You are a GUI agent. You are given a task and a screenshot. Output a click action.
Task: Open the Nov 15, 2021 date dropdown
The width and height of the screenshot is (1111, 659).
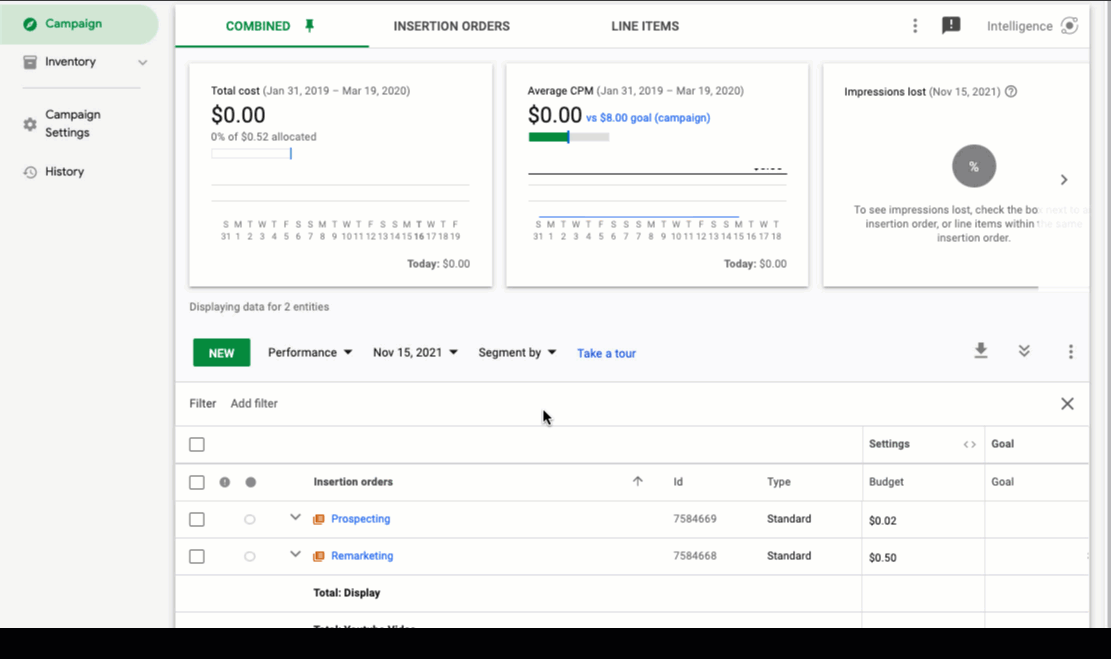(x=414, y=351)
